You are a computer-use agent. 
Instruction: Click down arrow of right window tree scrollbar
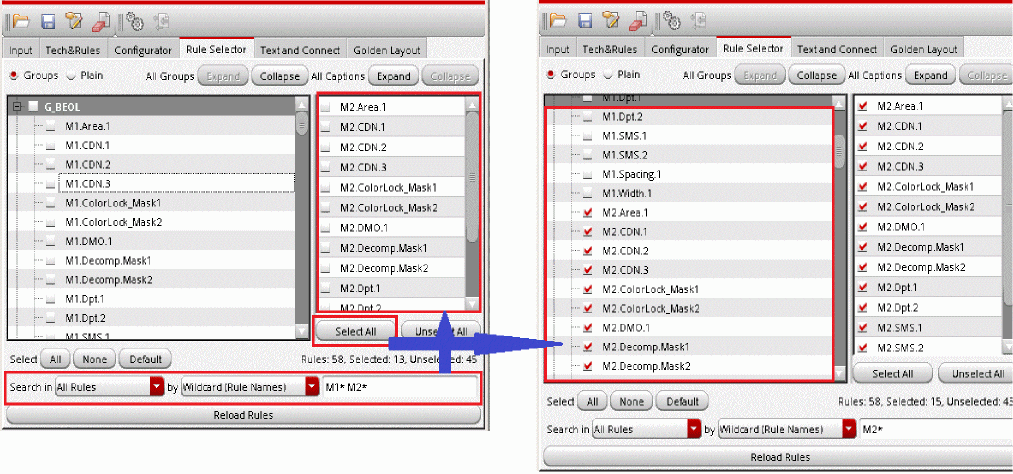click(x=839, y=373)
